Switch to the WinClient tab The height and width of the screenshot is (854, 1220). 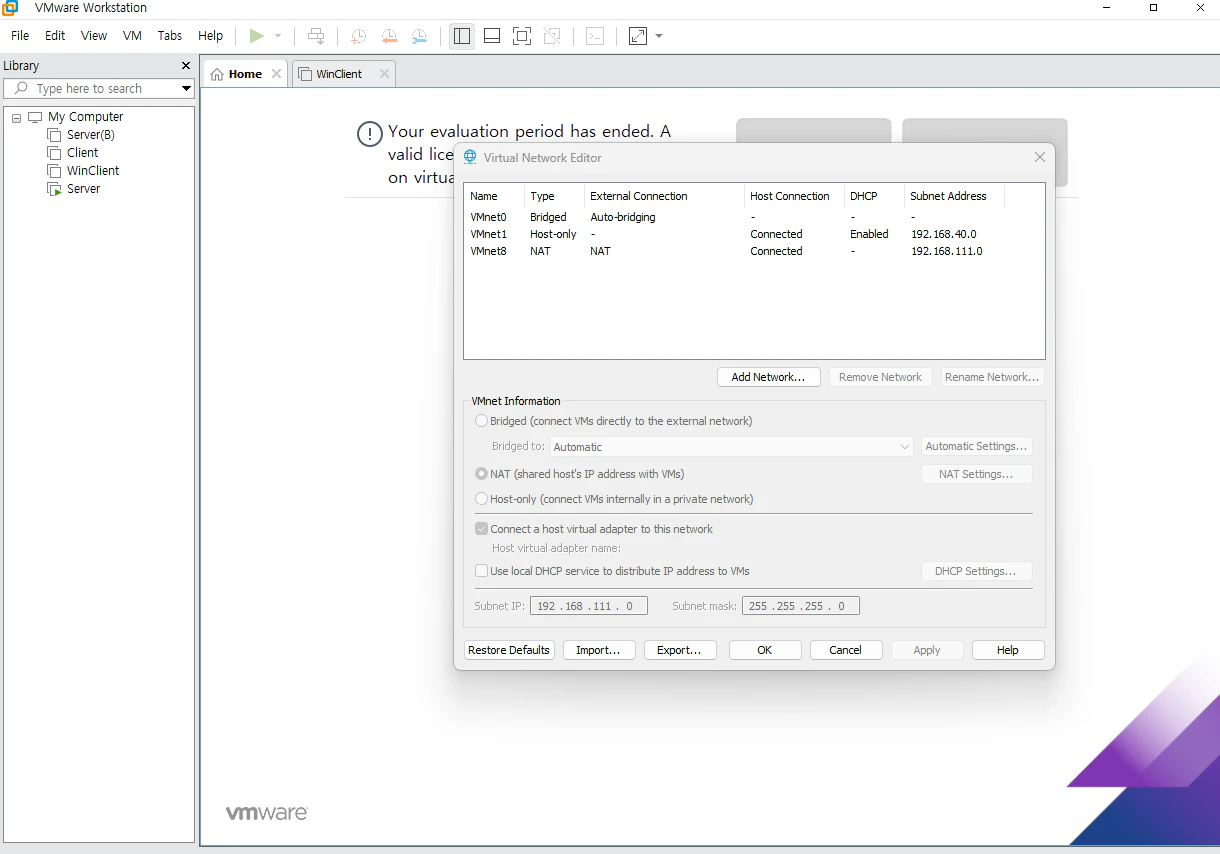point(339,74)
